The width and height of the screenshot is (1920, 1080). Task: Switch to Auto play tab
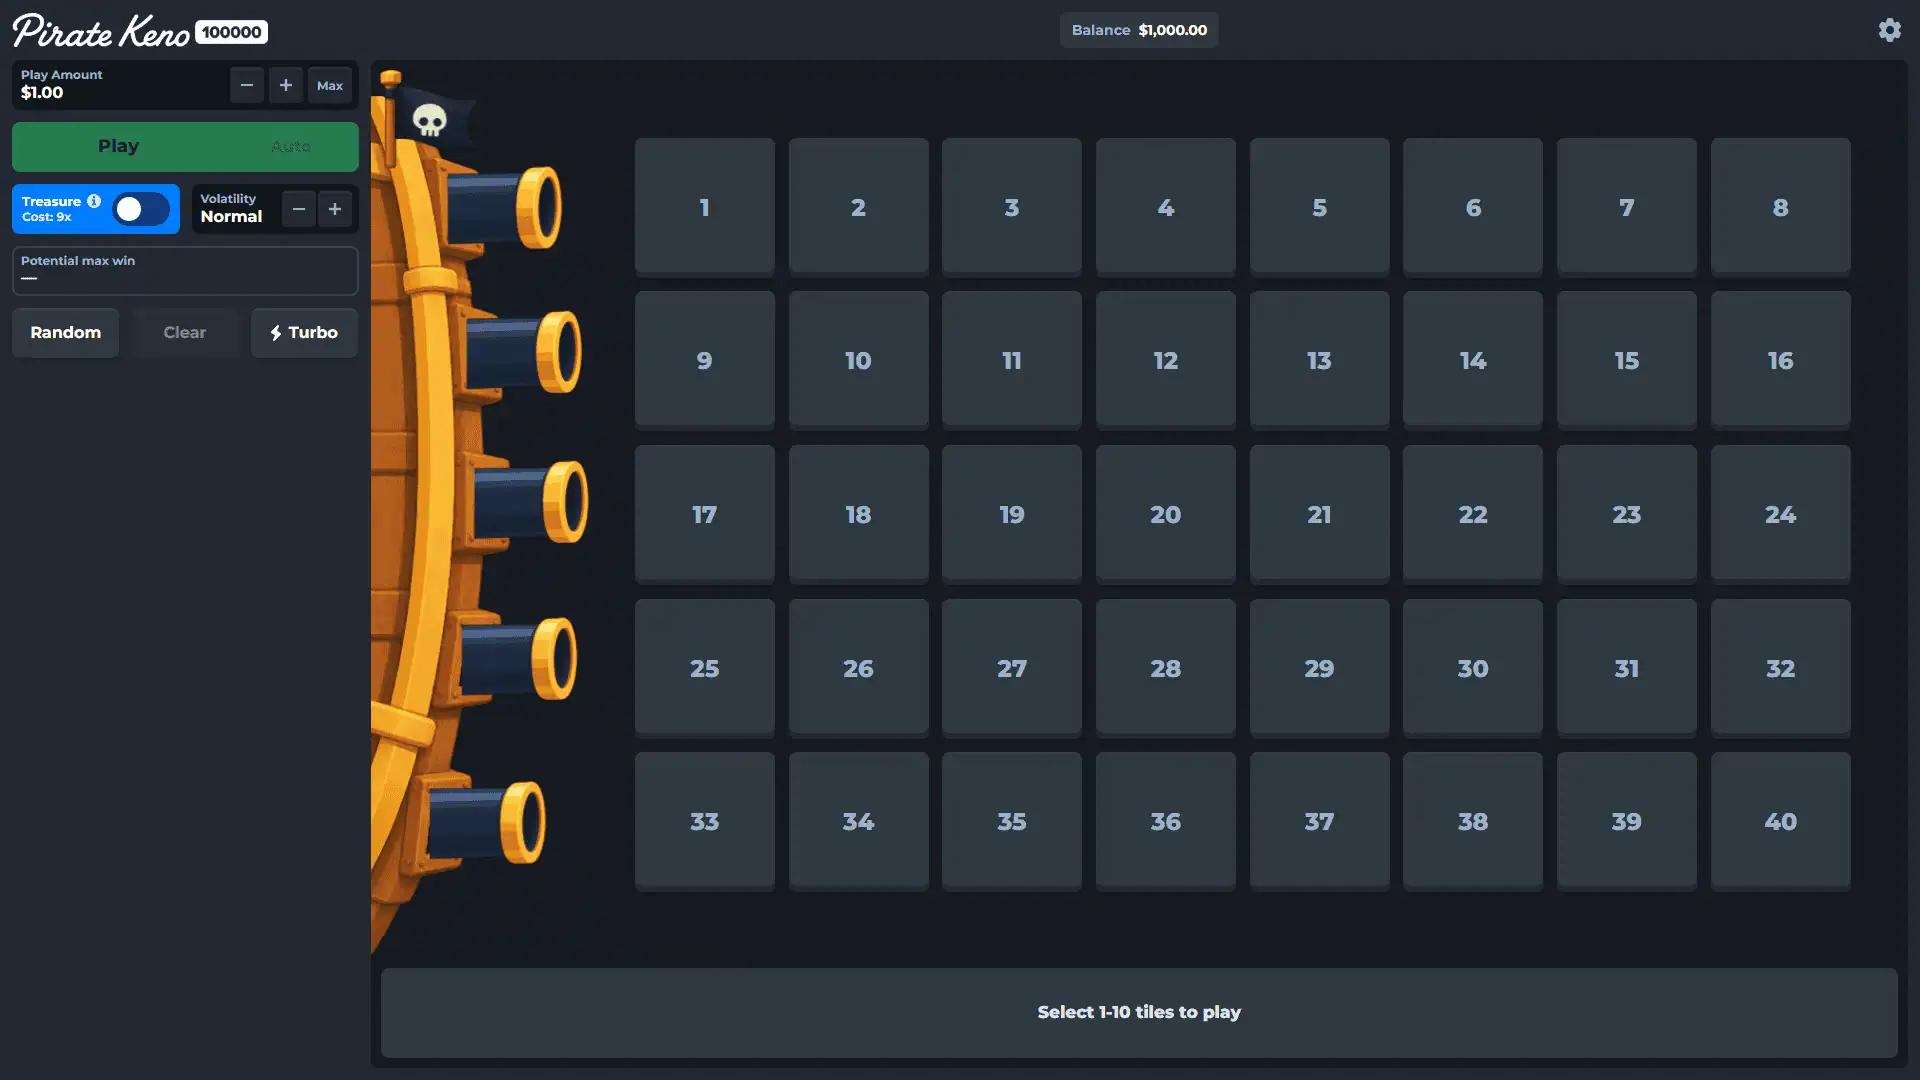point(291,146)
